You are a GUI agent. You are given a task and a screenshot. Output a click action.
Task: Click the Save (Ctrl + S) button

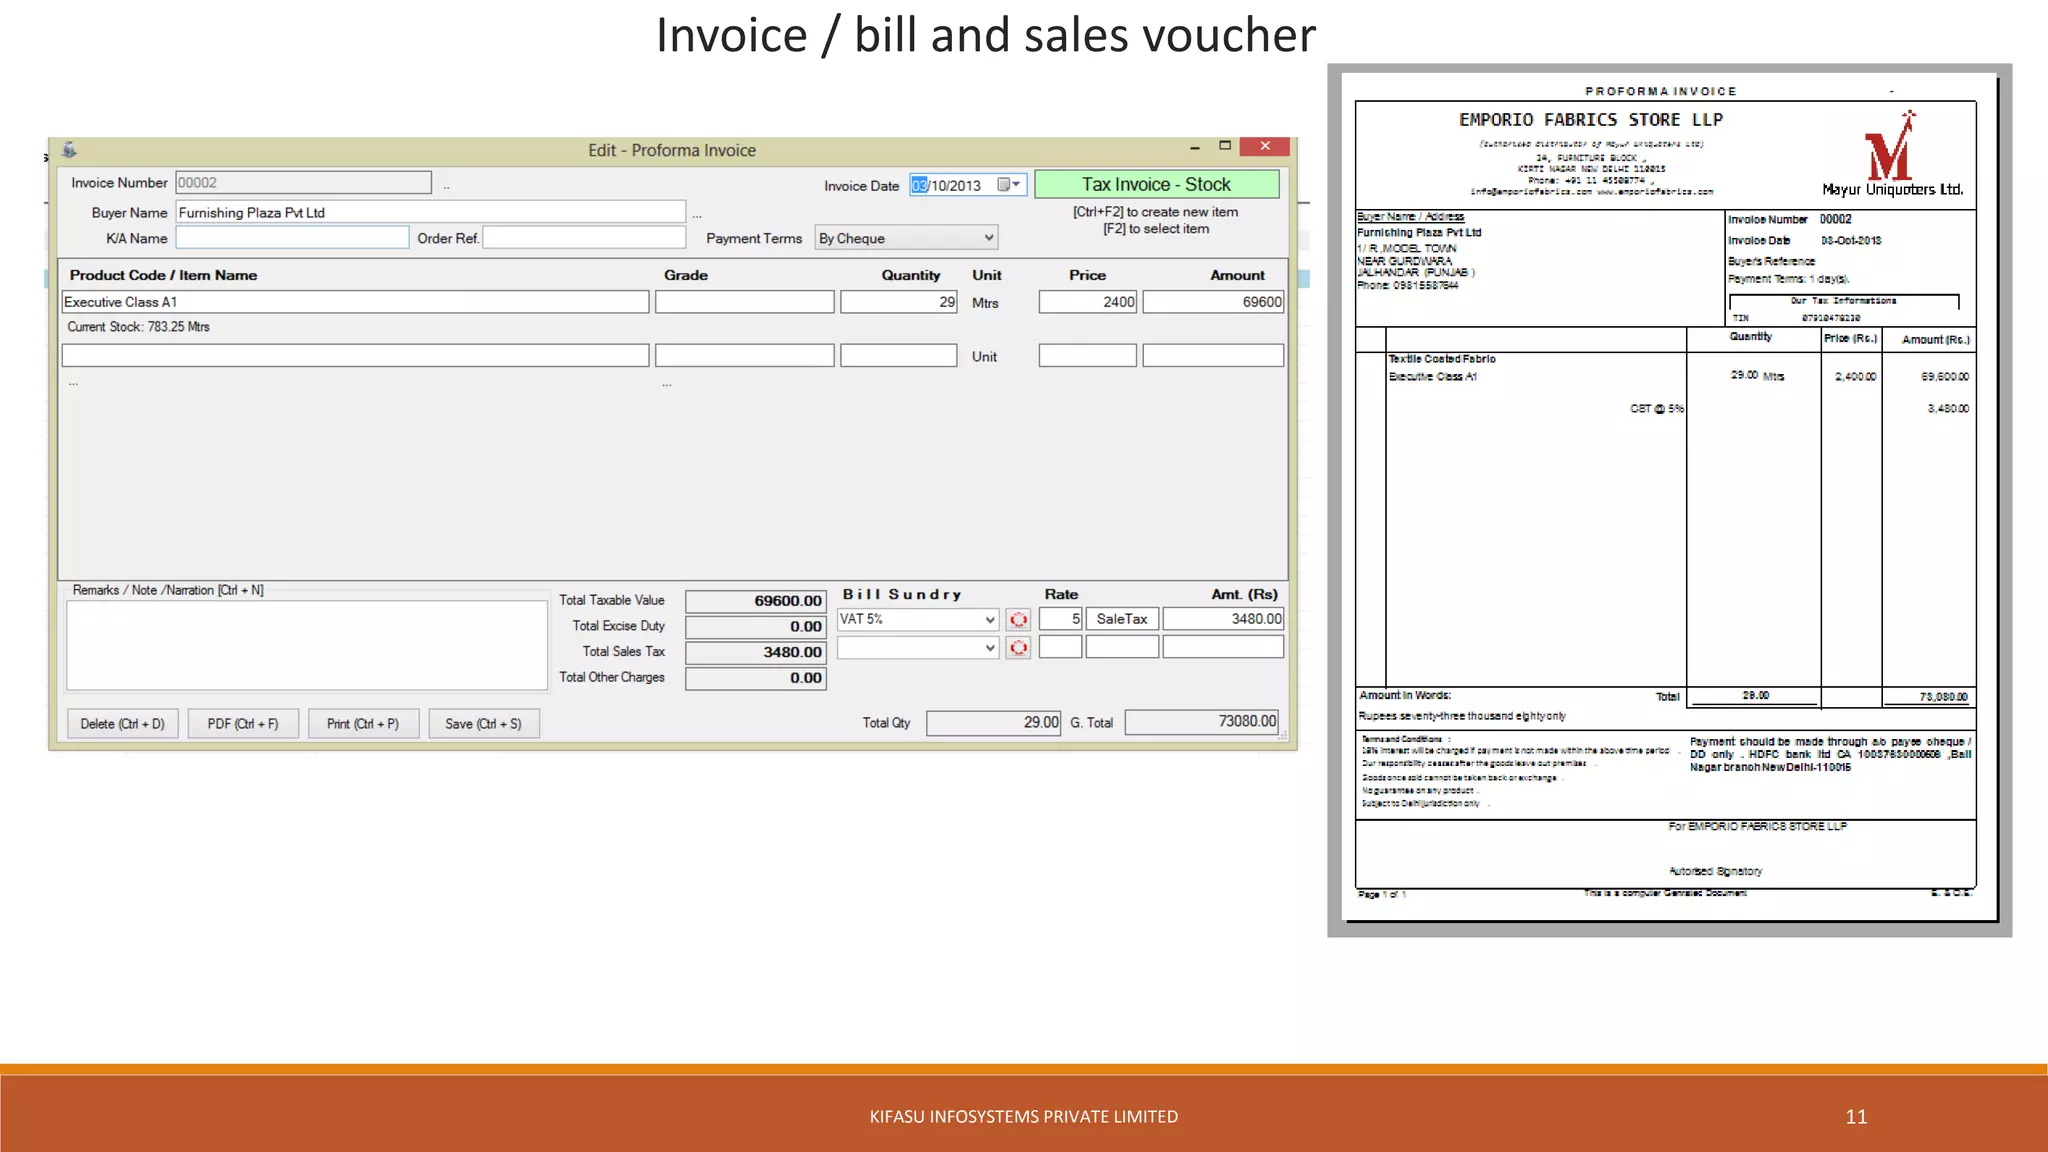(483, 724)
